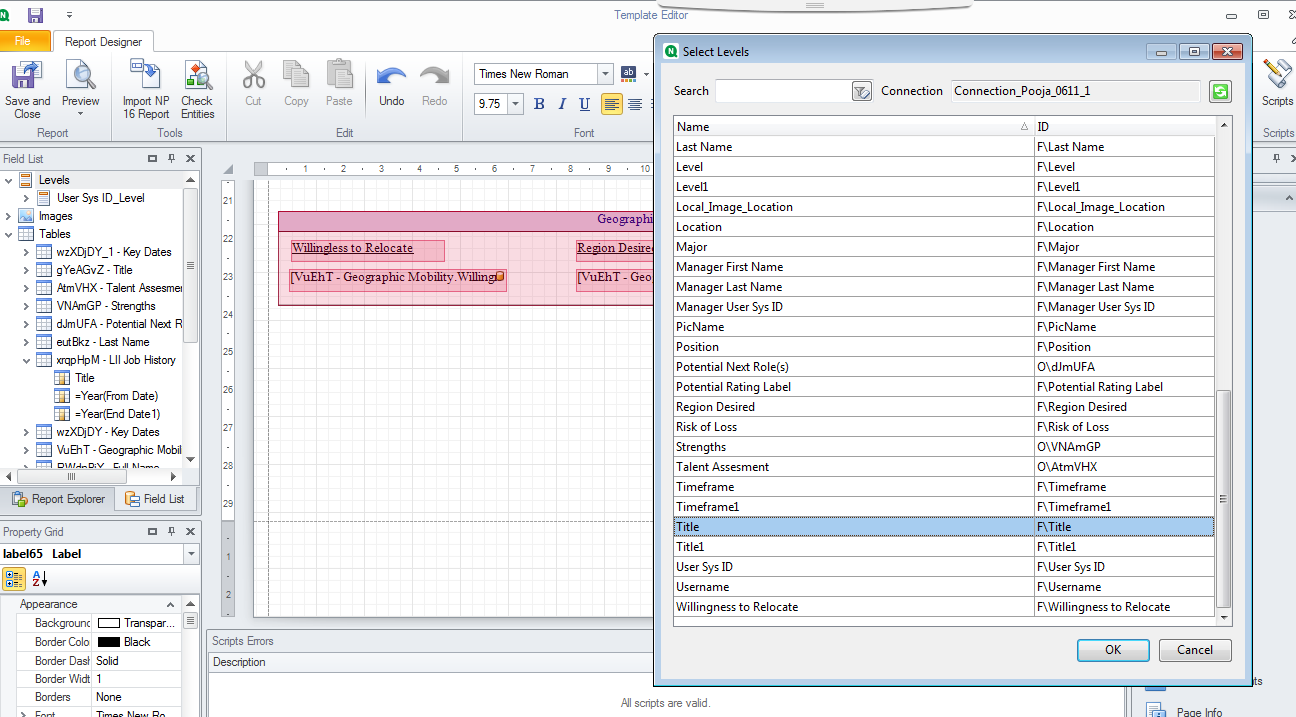This screenshot has width=1296, height=717.
Task: Click the label smart-tag in the designer
Action: [x=499, y=276]
